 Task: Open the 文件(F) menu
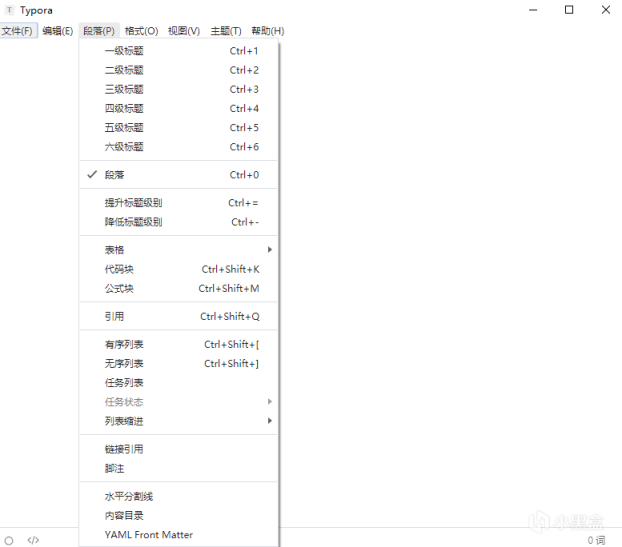(x=17, y=31)
